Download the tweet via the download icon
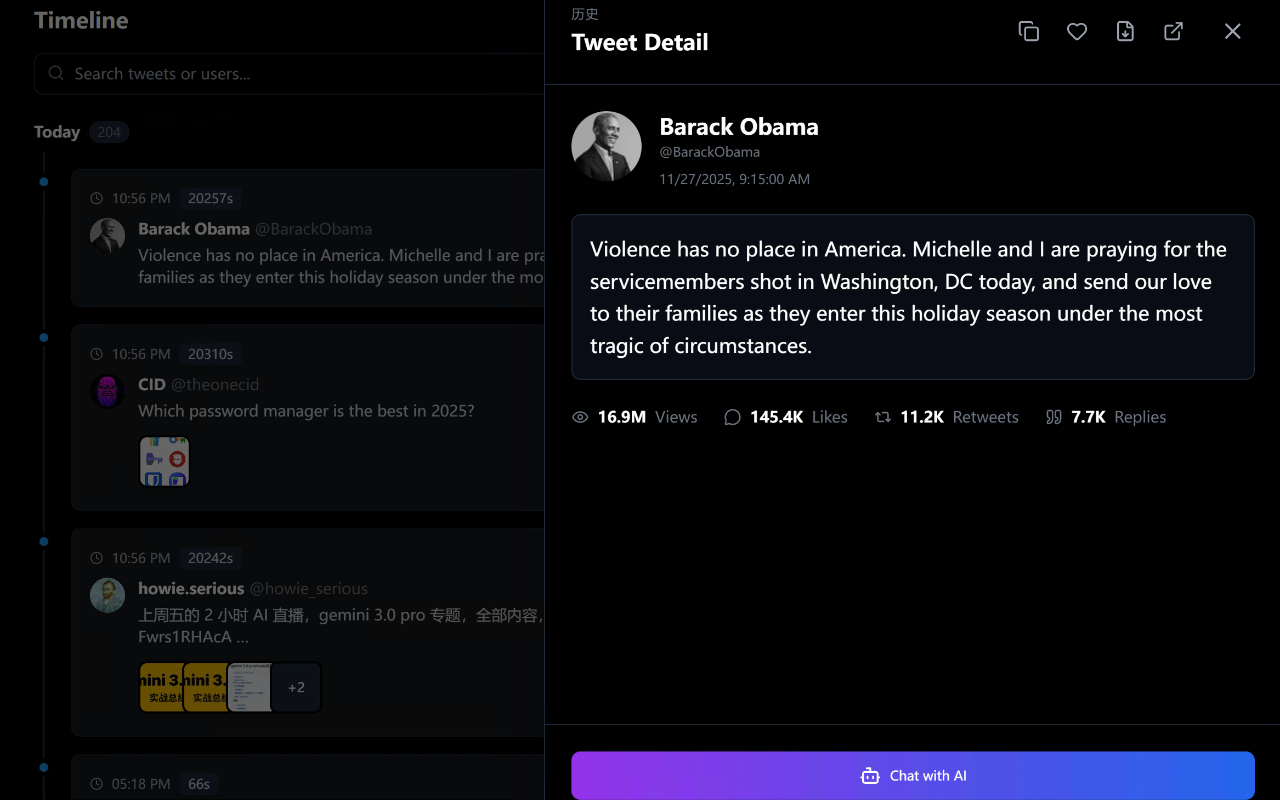The width and height of the screenshot is (1280, 800). (1125, 31)
